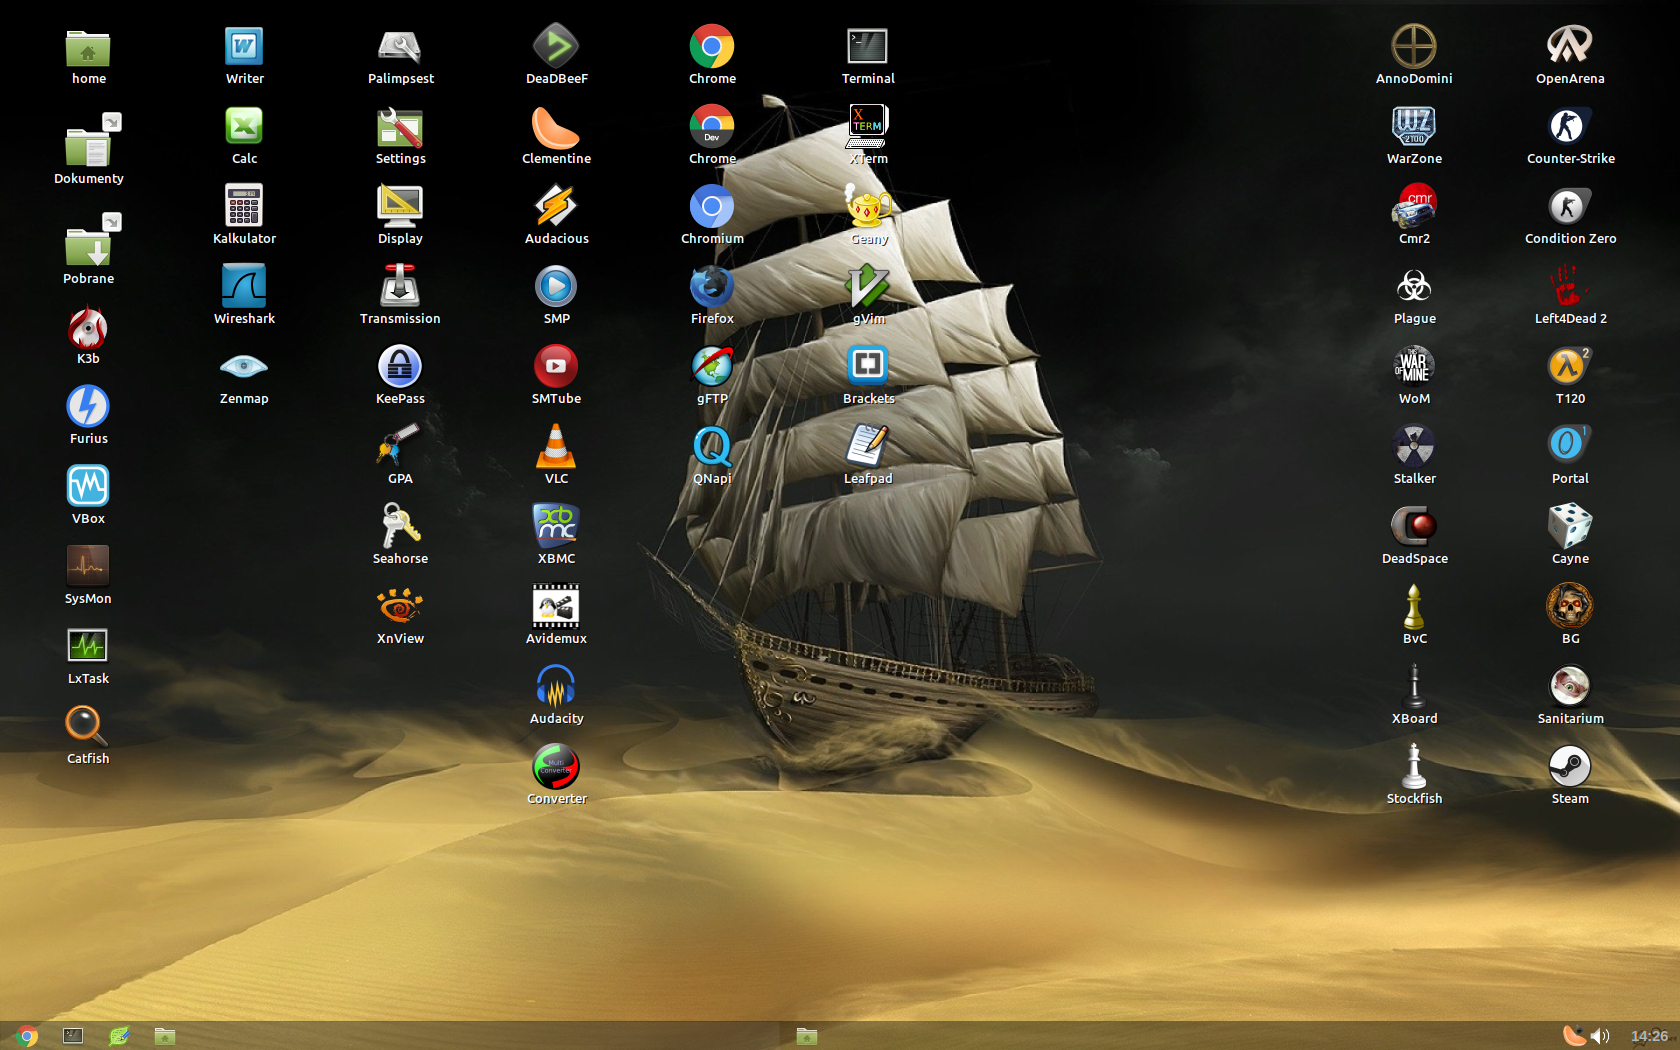The width and height of the screenshot is (1680, 1050).
Task: Launch GPA privacy assistant
Action: [400, 447]
